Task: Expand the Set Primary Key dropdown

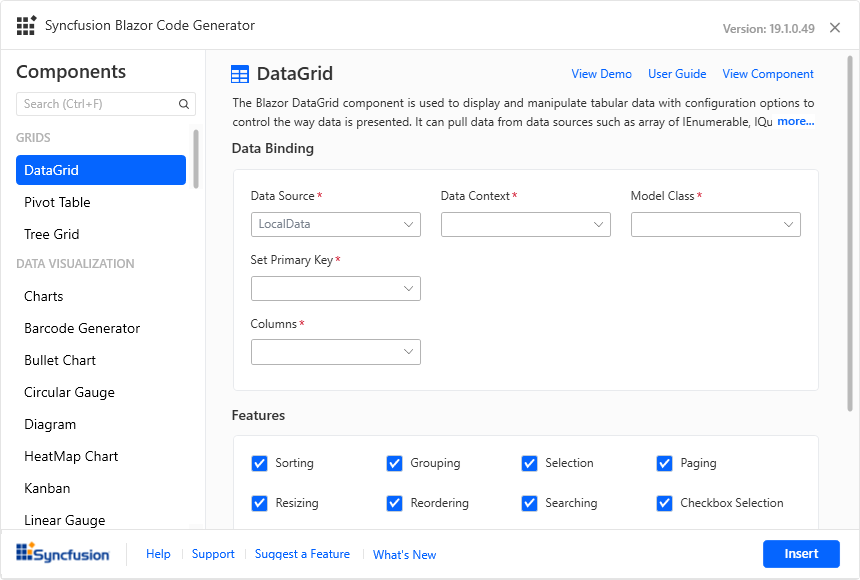Action: (x=335, y=289)
